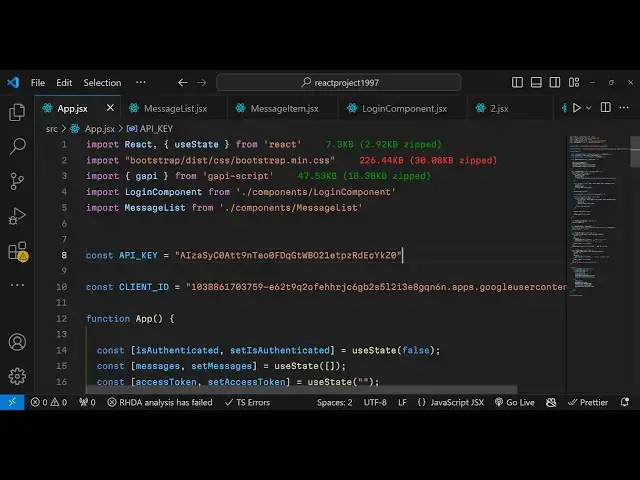Toggle bottom panel layout icon
Image resolution: width=640 pixels, height=480 pixels.
pyautogui.click(x=536, y=82)
